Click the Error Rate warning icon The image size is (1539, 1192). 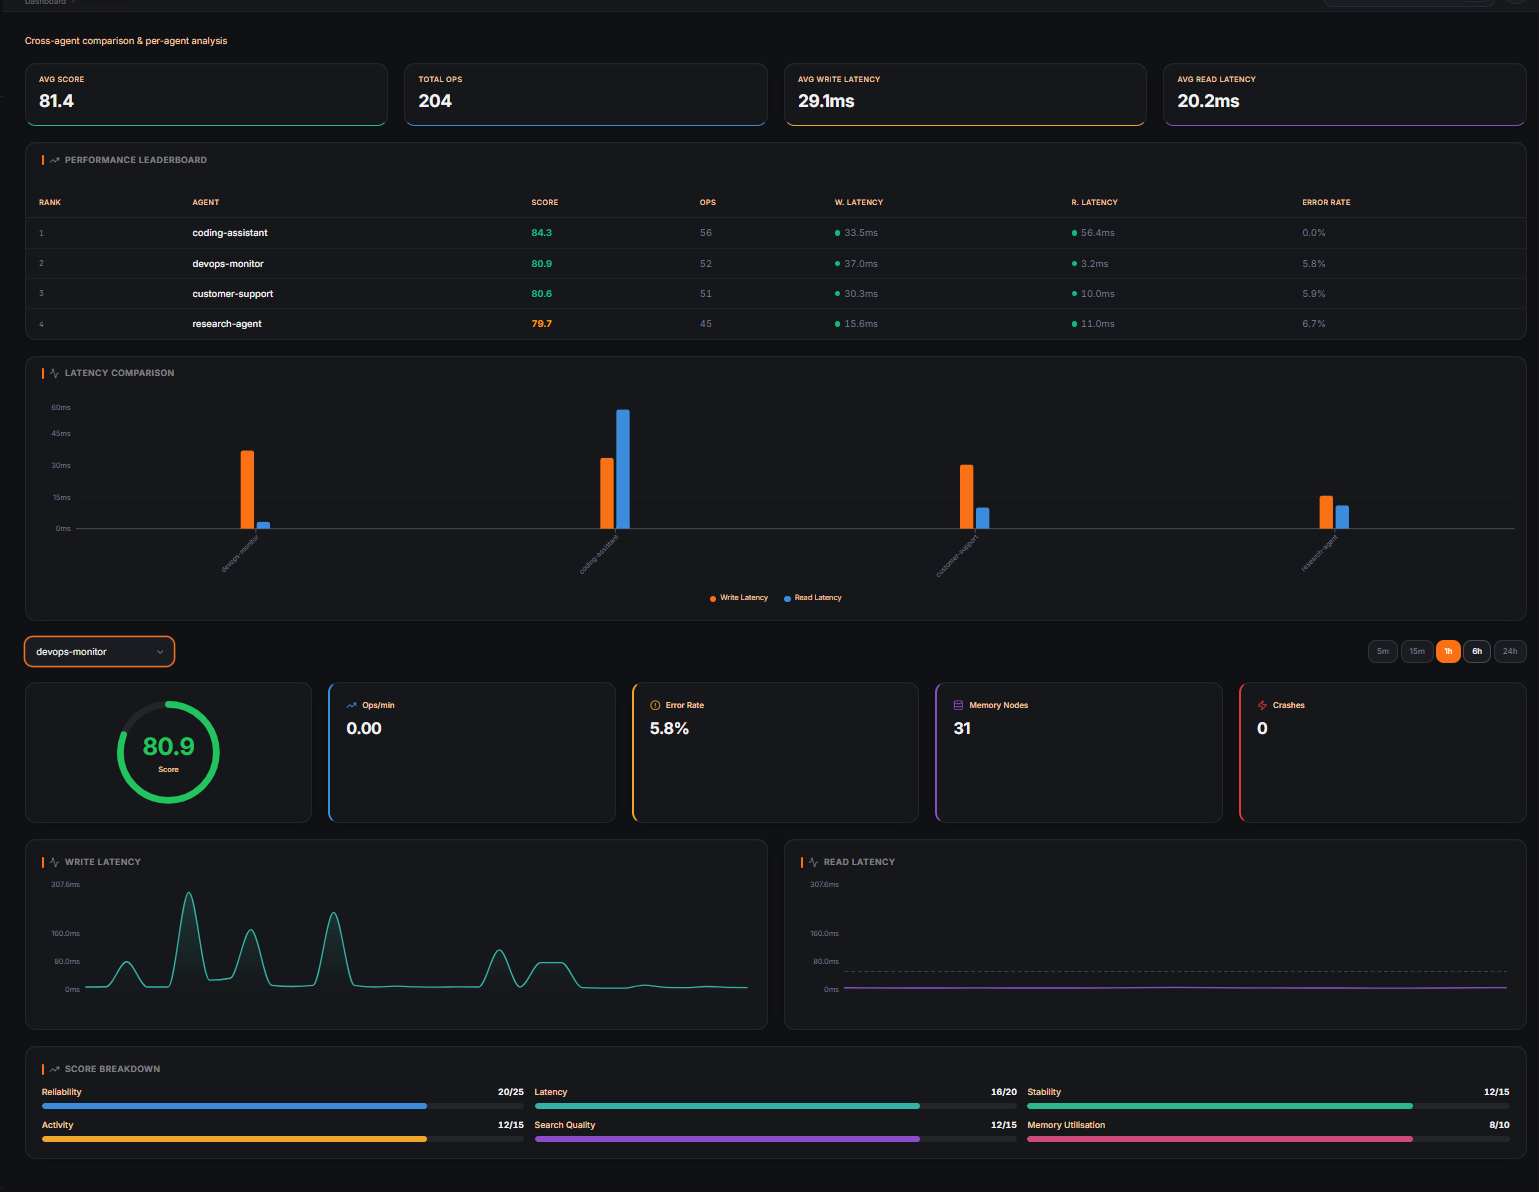click(653, 705)
